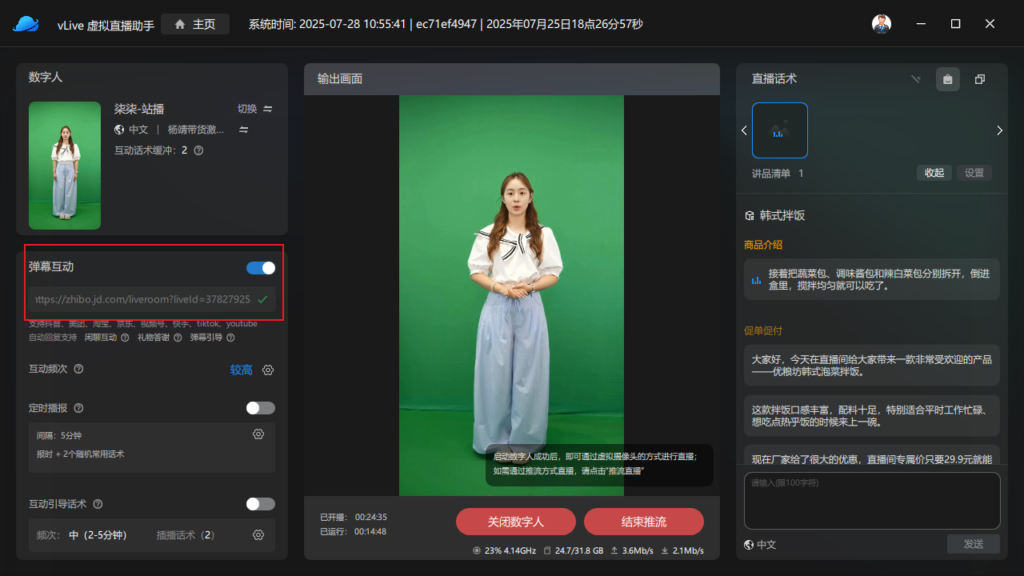Go to previous product with left chevron
Screen dimensions: 1024x576
[x=743, y=130]
